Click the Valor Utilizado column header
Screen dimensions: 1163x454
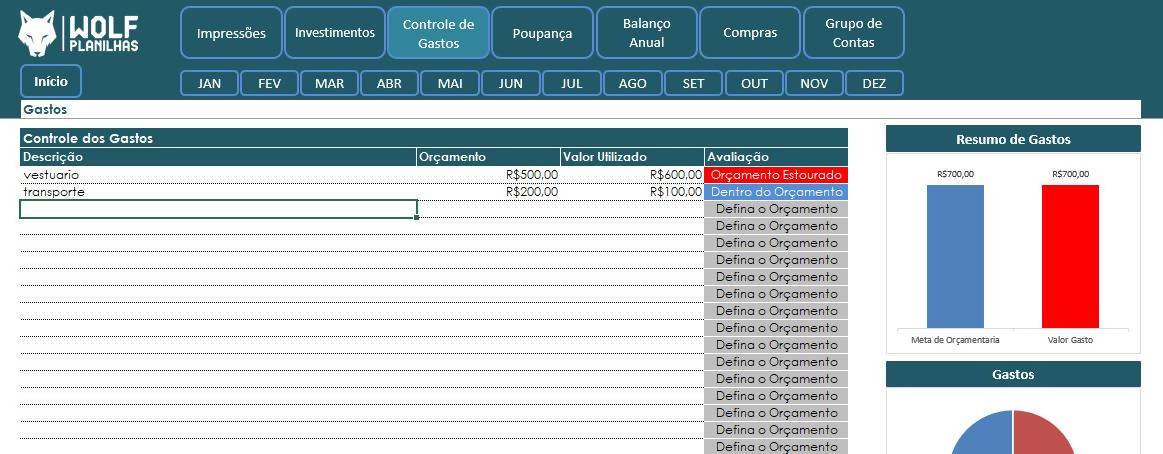pos(632,157)
